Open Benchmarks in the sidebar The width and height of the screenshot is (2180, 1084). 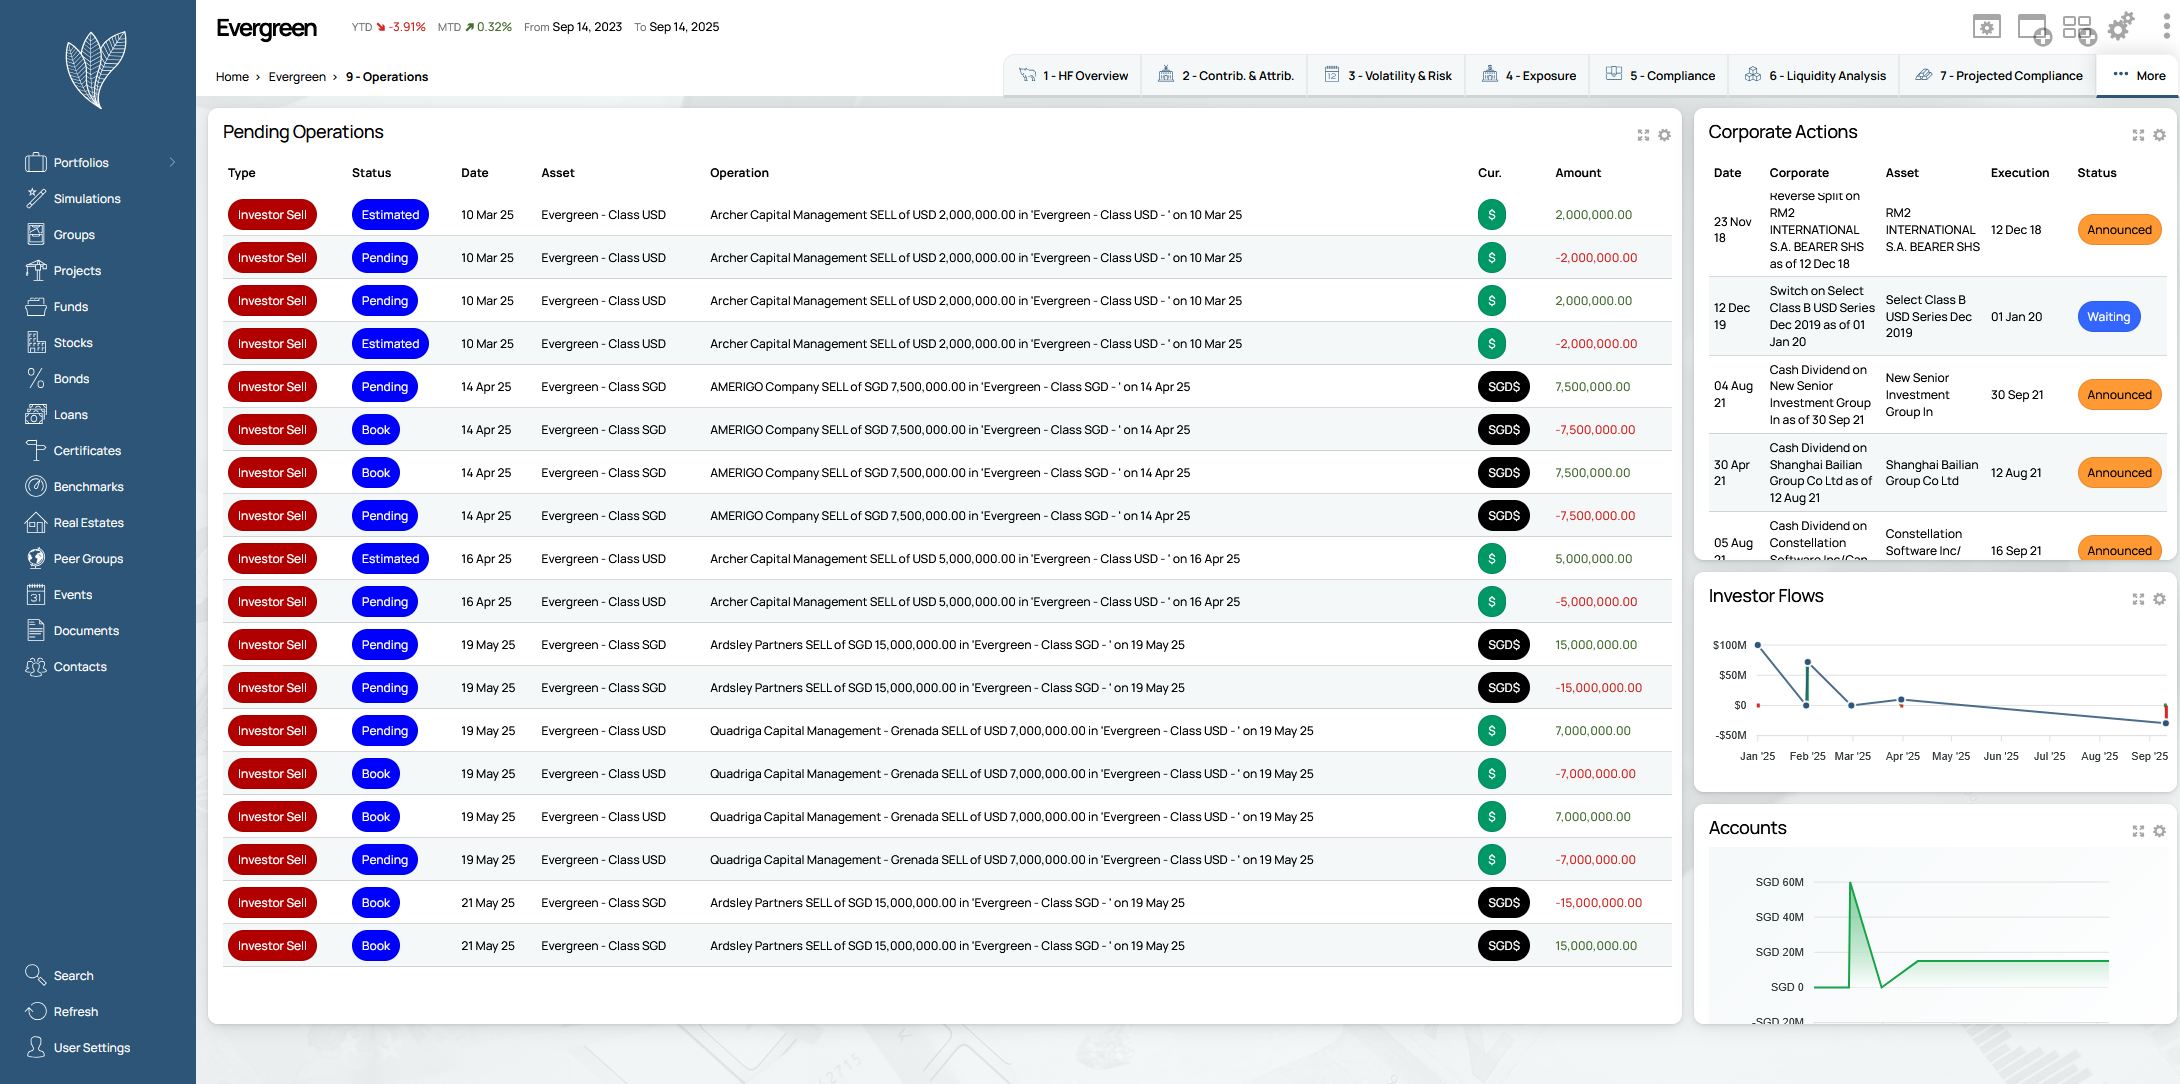(x=88, y=487)
